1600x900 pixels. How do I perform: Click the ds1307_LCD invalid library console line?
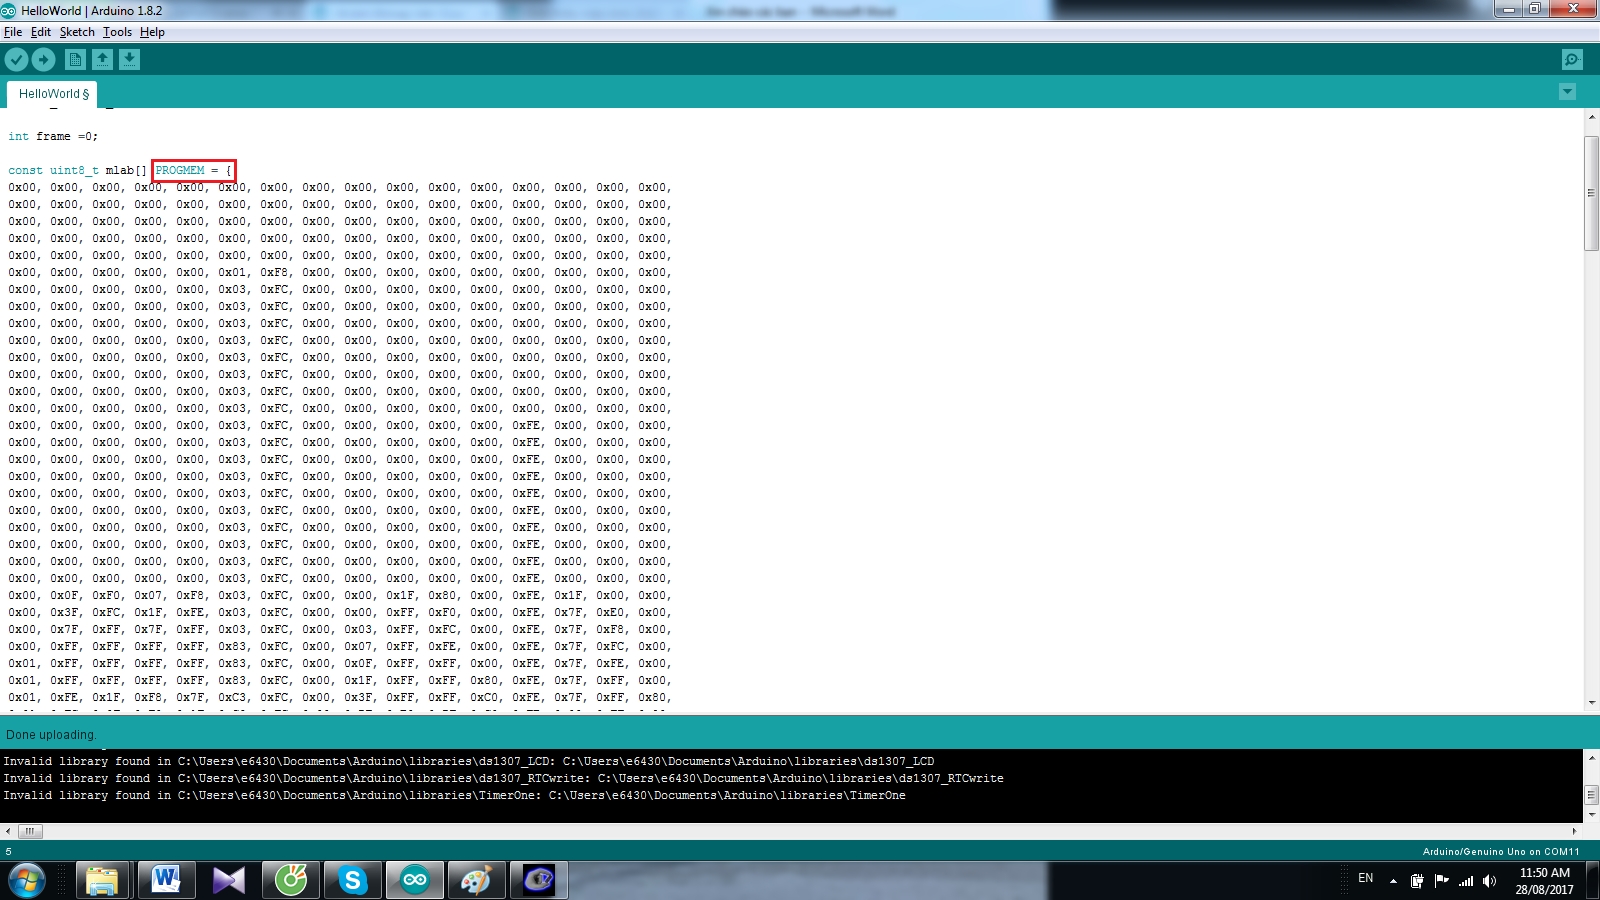pos(468,761)
